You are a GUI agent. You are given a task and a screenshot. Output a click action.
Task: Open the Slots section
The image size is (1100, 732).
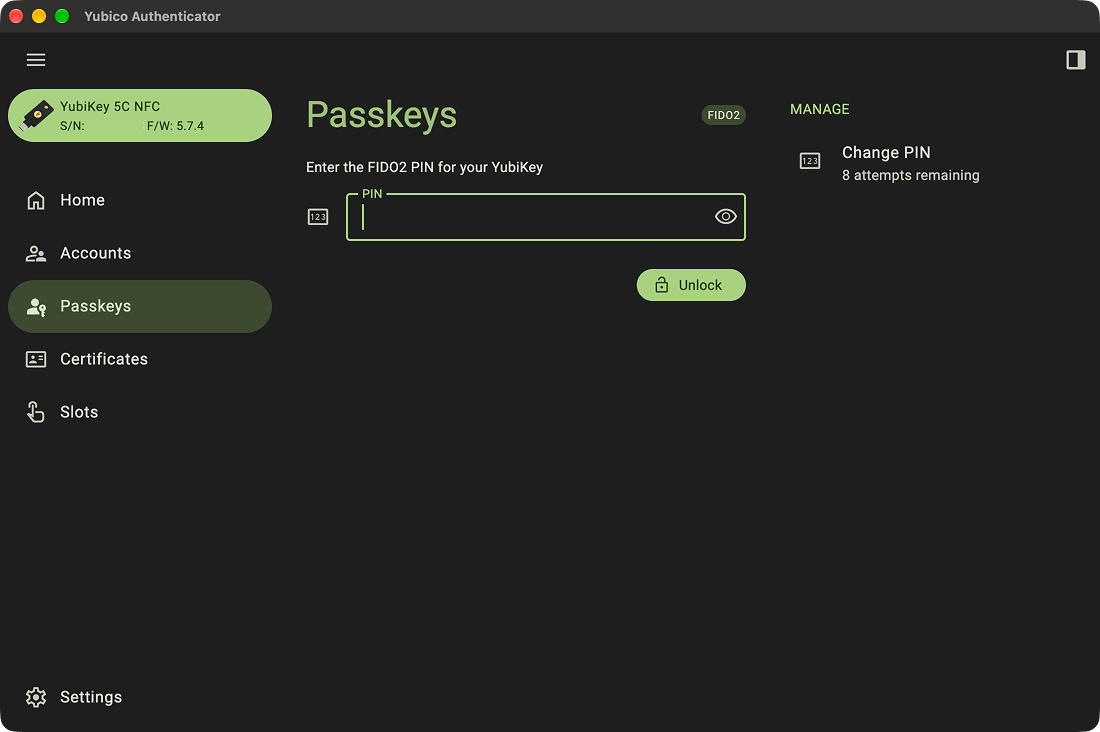[x=140, y=412]
